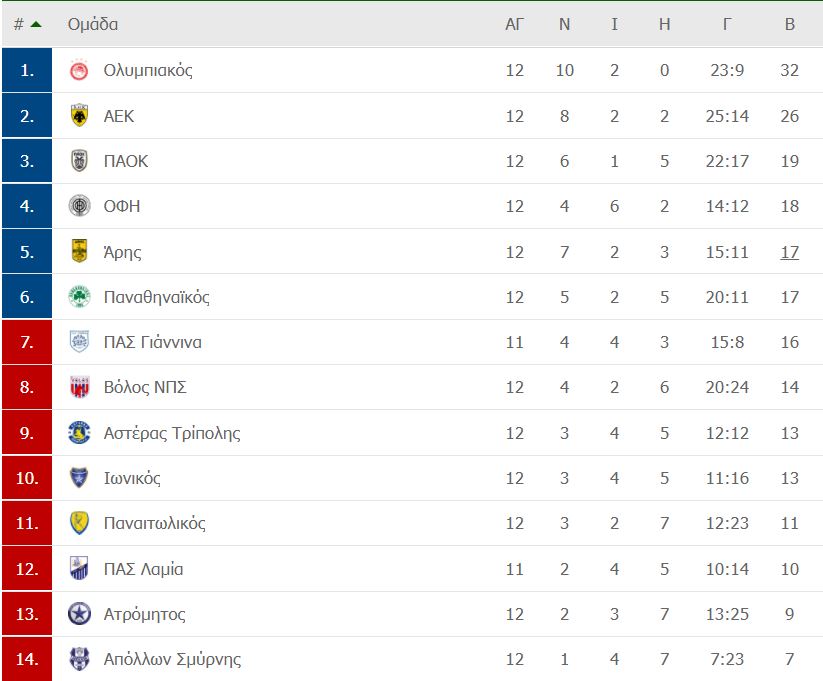This screenshot has width=823, height=681.
Task: Sort table by the Ομάδα column header
Action: coord(93,24)
